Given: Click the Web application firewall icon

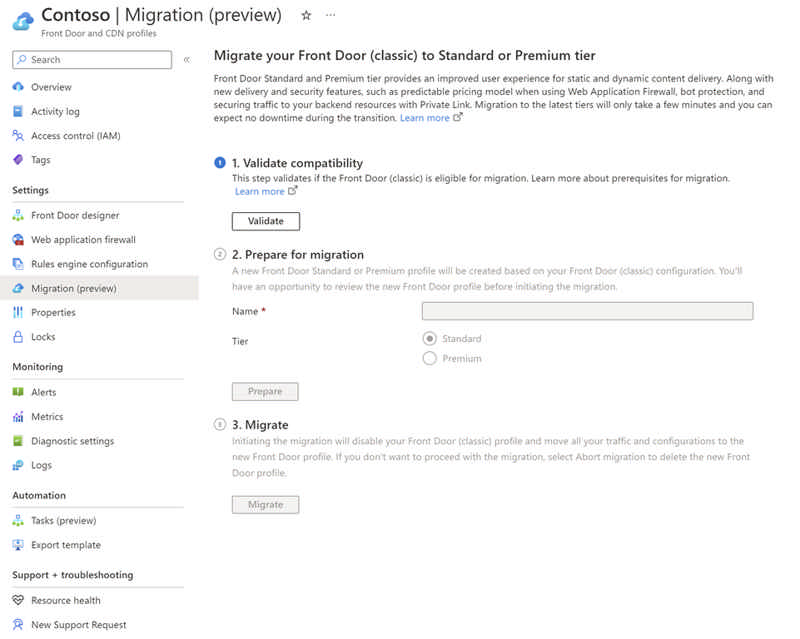Looking at the screenshot, I should coord(18,239).
